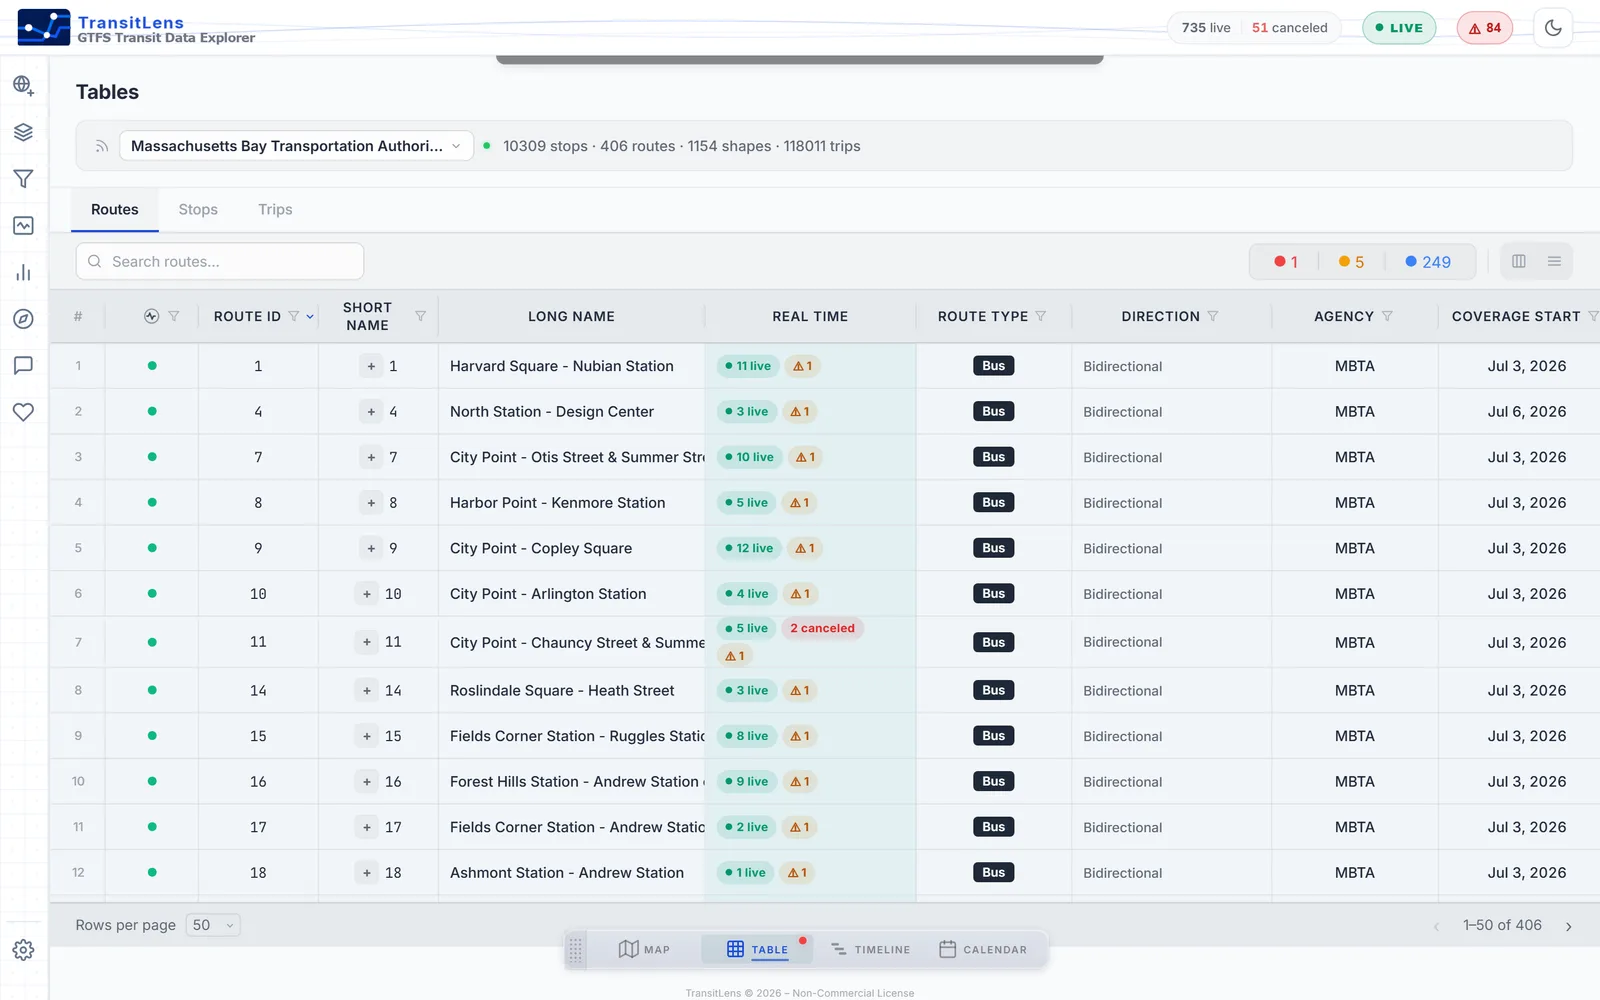Image resolution: width=1600 pixels, height=1000 pixels.
Task: Filter by red status count 1
Action: click(x=1286, y=262)
